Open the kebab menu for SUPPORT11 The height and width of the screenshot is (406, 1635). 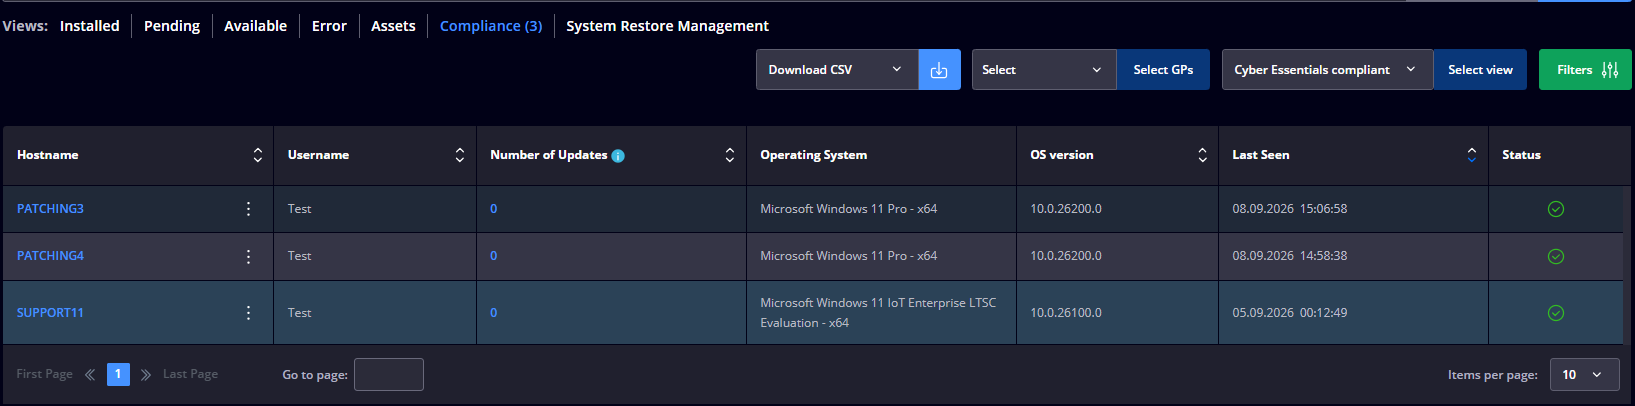pos(248,313)
